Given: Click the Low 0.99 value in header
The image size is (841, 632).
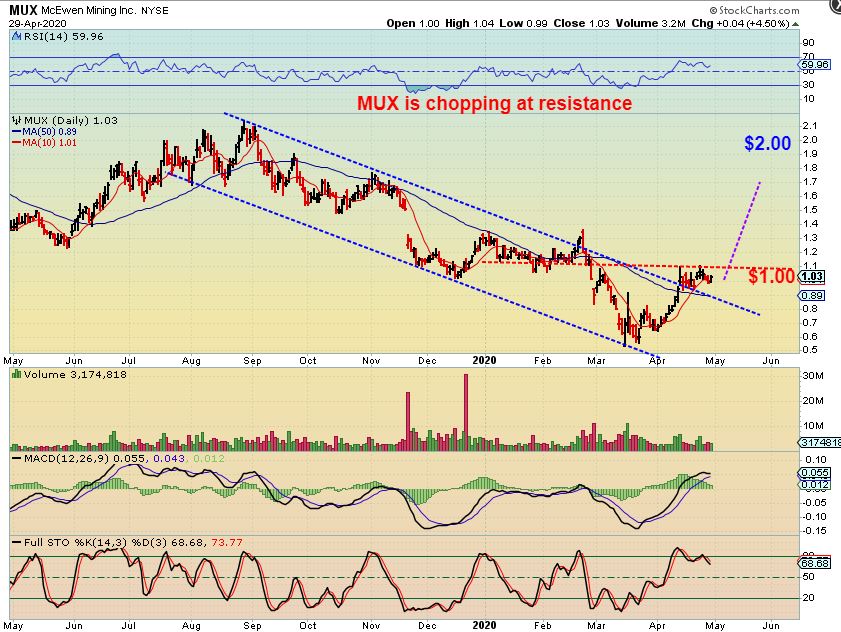Looking at the screenshot, I should click(x=523, y=24).
